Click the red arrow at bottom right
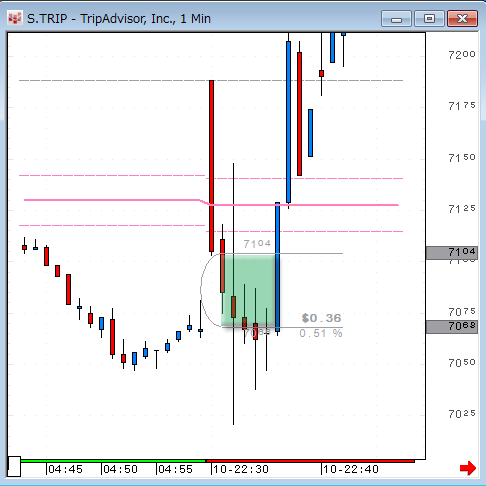This screenshot has width=486, height=486. (468, 468)
